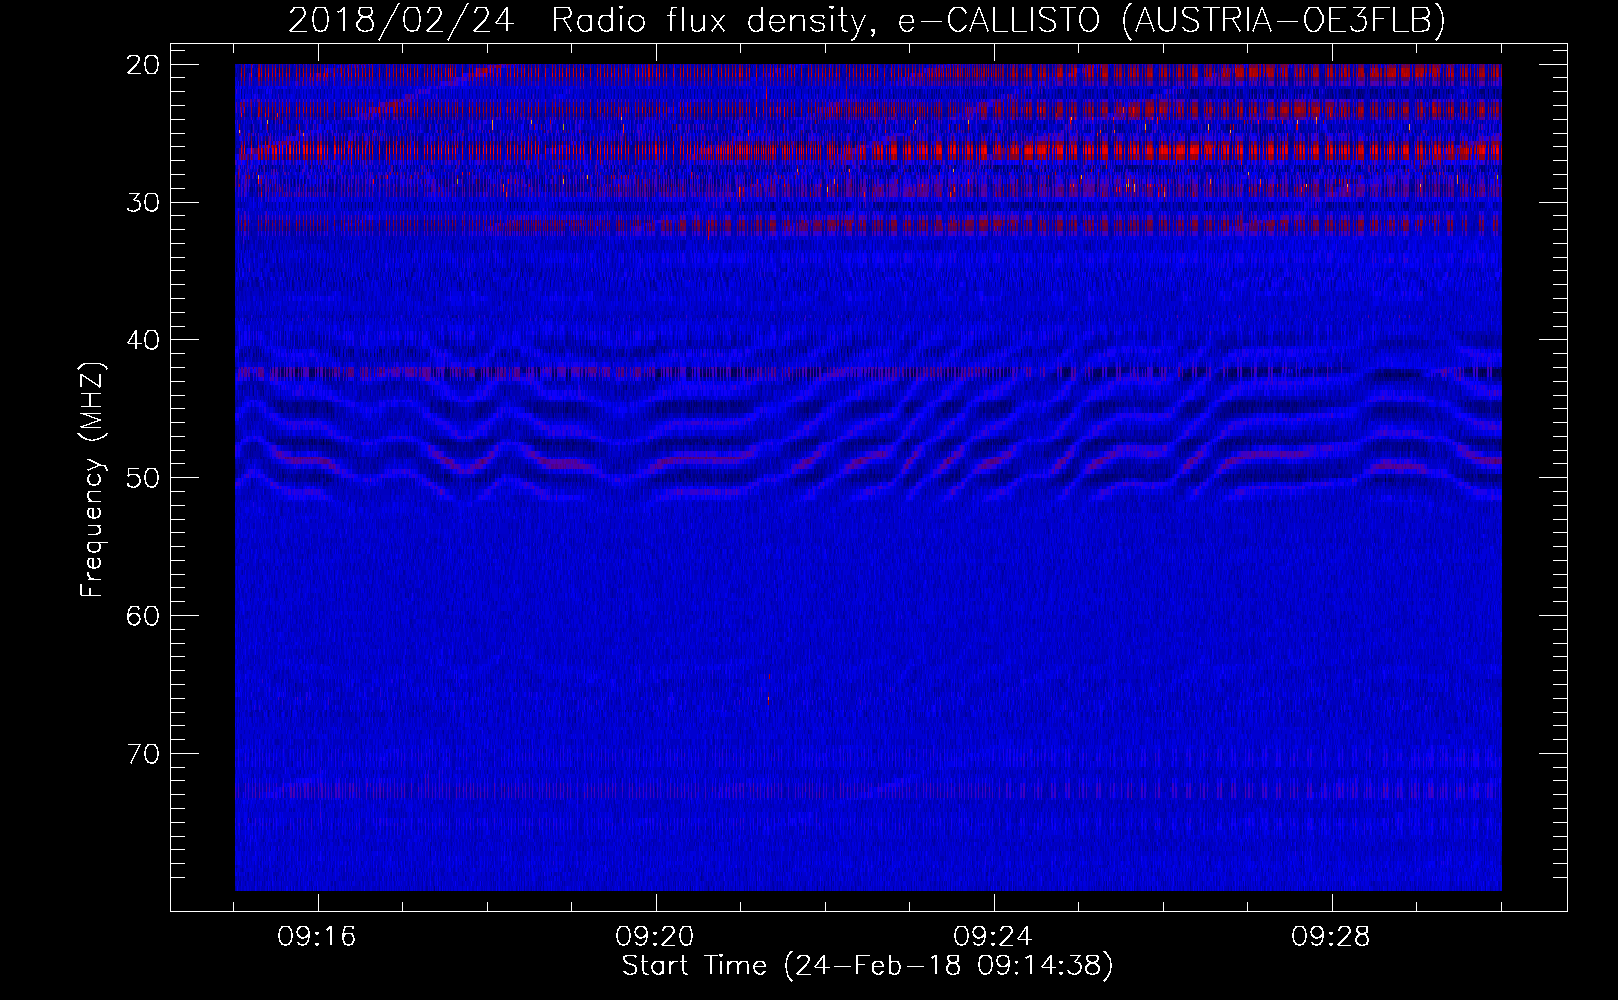1618x1000 pixels.
Task: Click the frequency tick label '40'
Action: [x=143, y=340]
